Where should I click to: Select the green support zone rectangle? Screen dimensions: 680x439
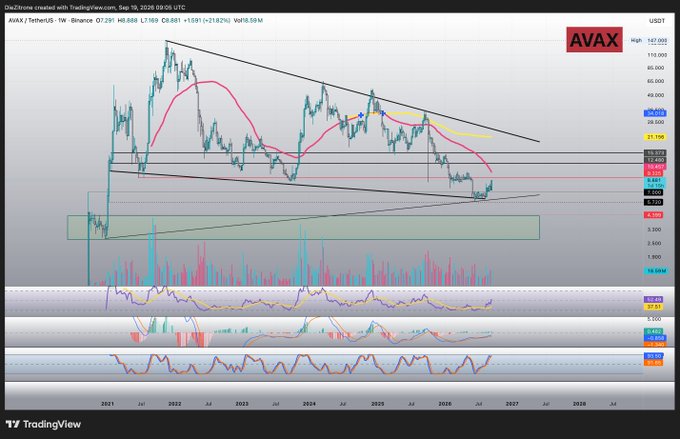pyautogui.click(x=304, y=228)
